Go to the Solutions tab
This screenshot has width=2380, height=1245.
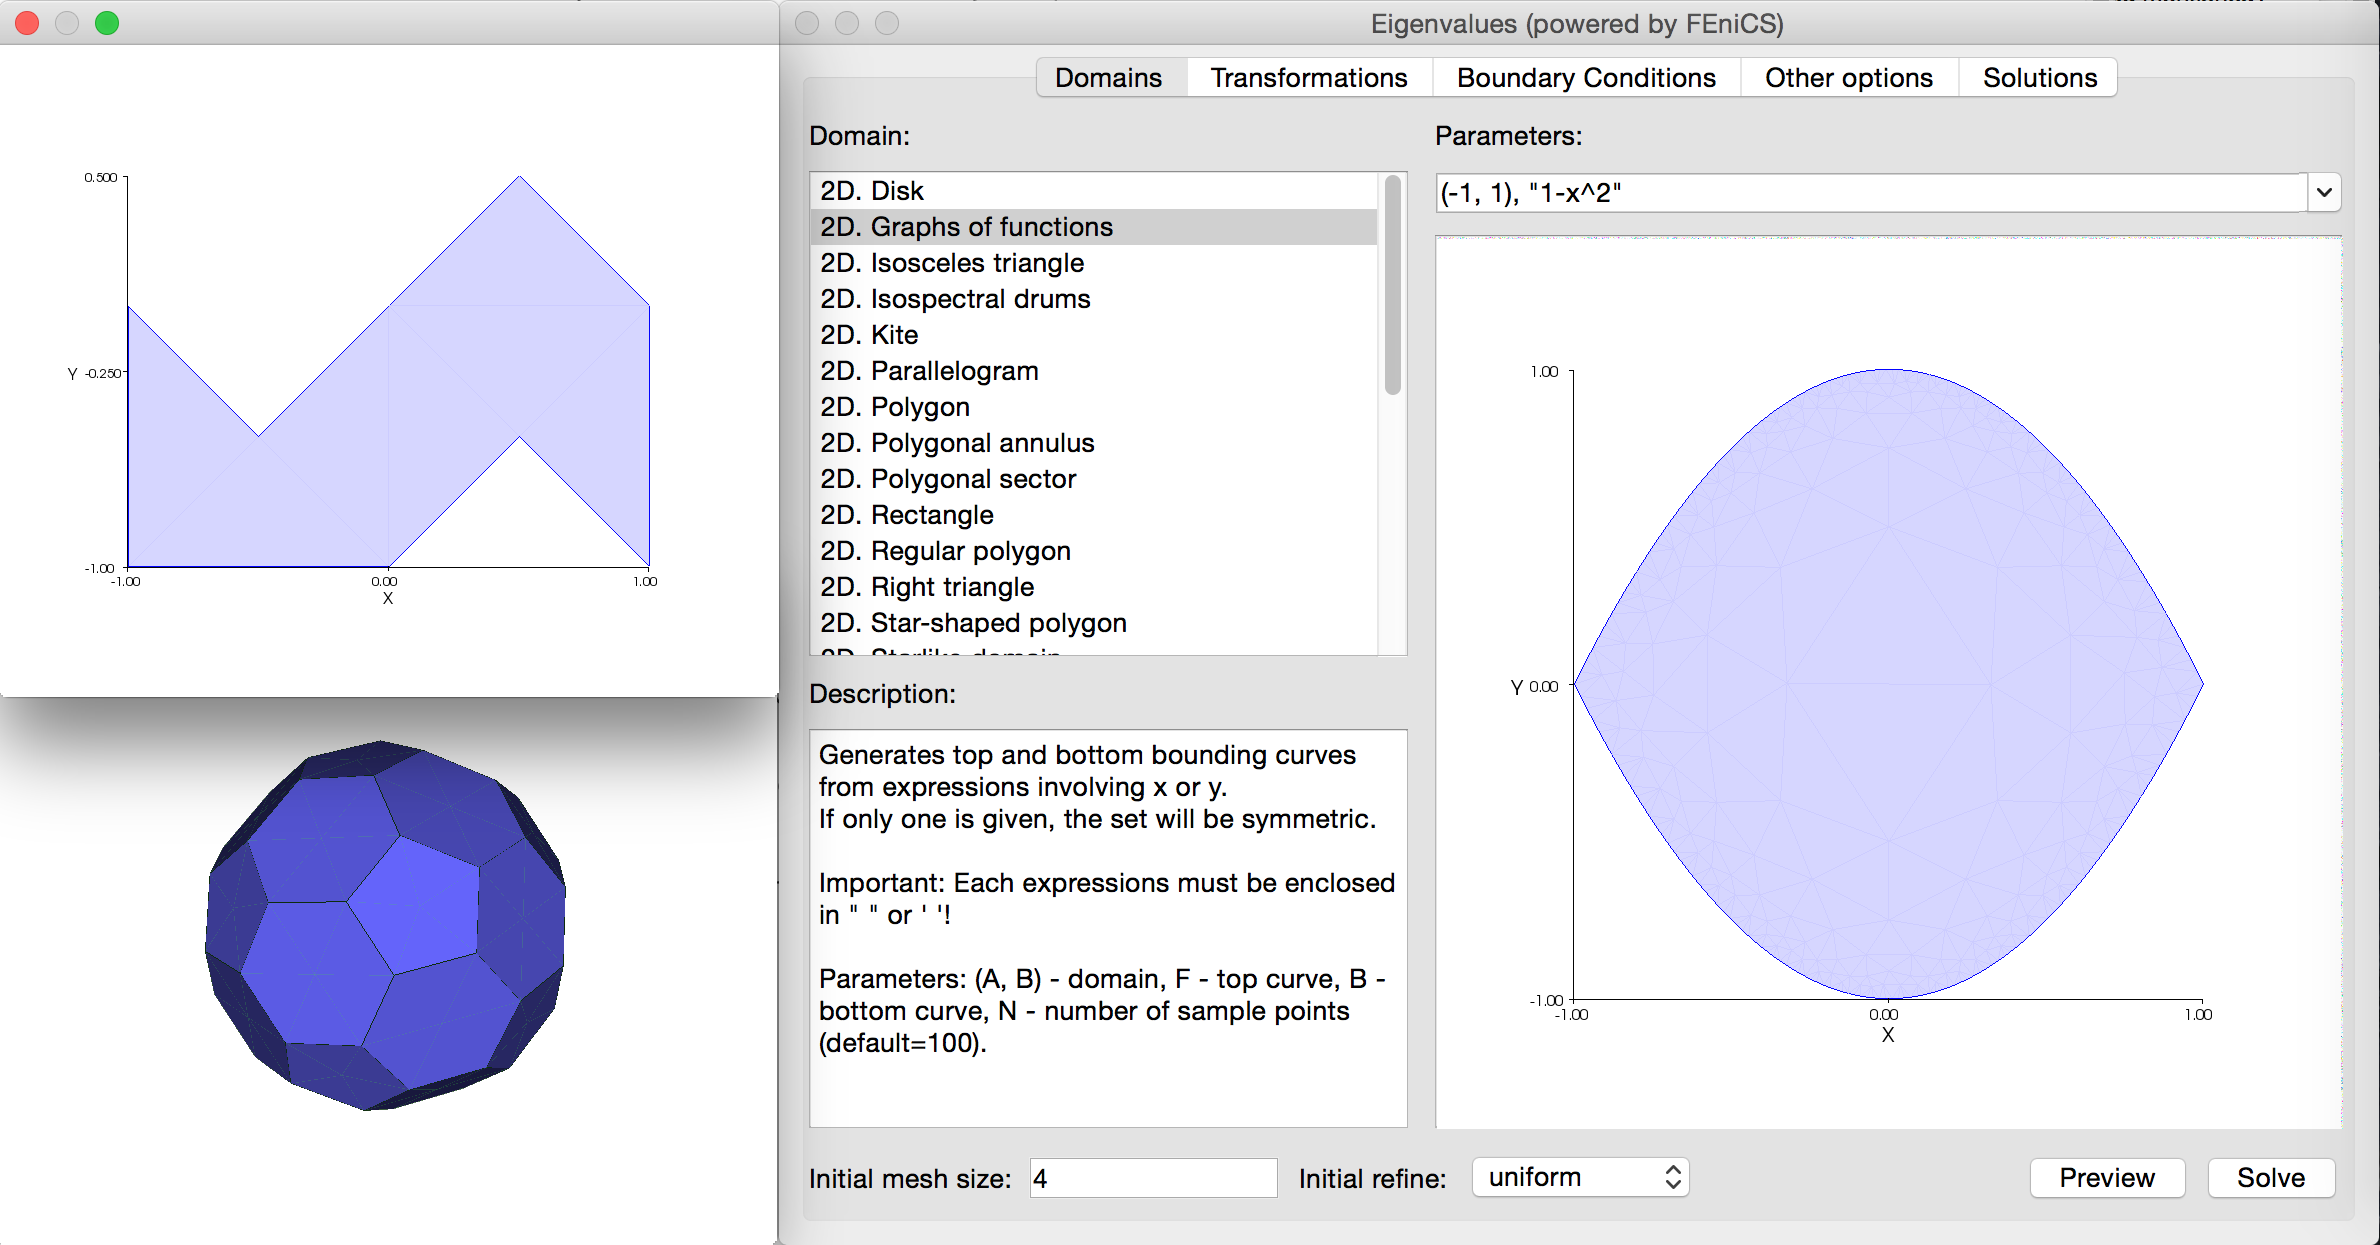pos(2039,78)
